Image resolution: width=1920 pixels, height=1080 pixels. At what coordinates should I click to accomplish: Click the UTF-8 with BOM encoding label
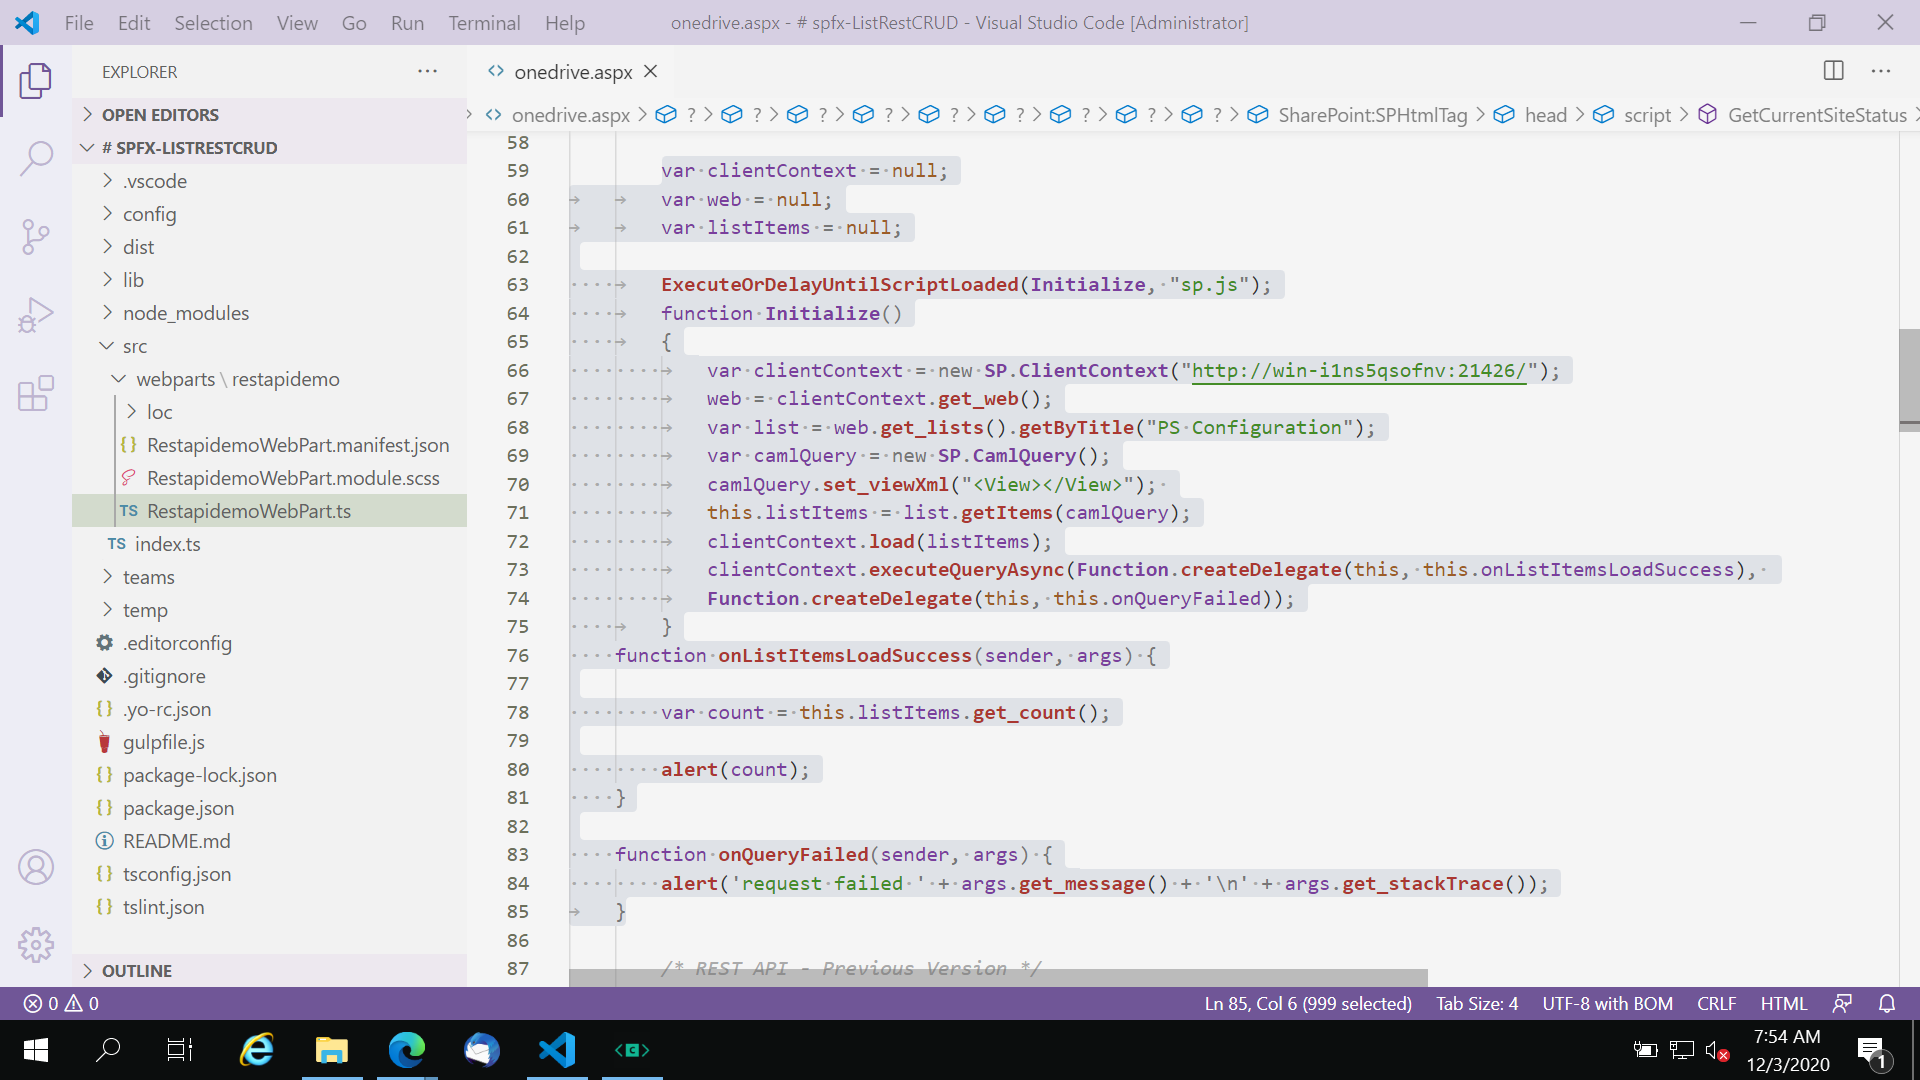click(x=1609, y=1004)
